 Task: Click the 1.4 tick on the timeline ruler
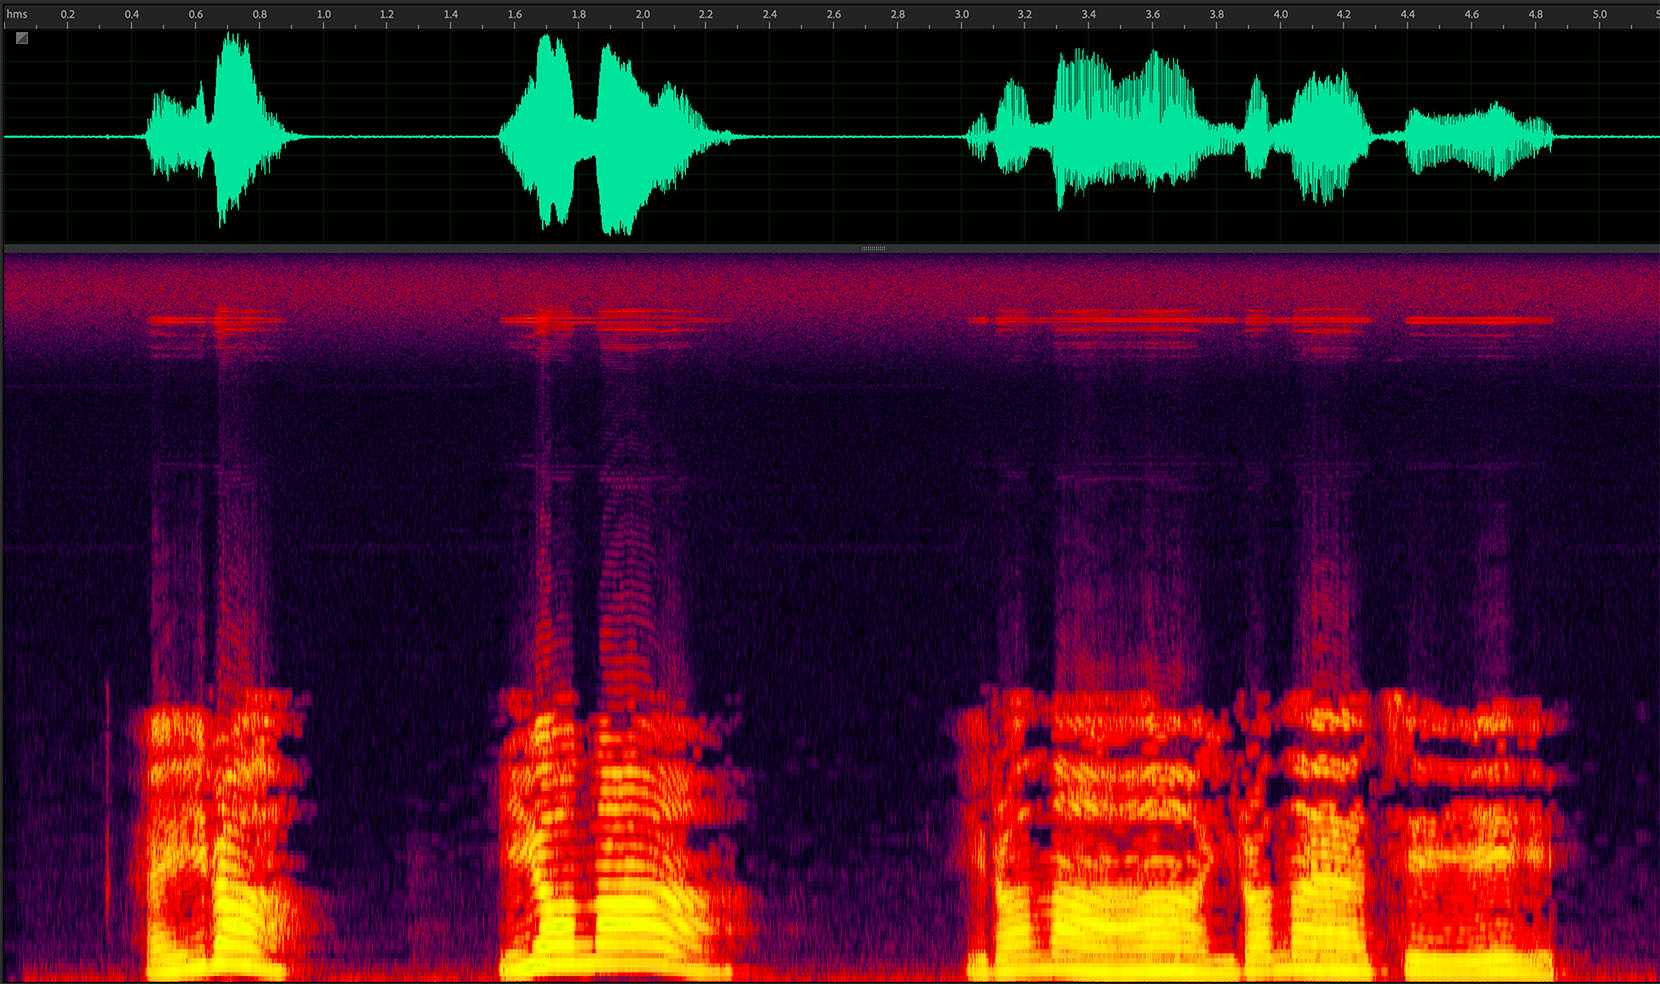click(451, 15)
